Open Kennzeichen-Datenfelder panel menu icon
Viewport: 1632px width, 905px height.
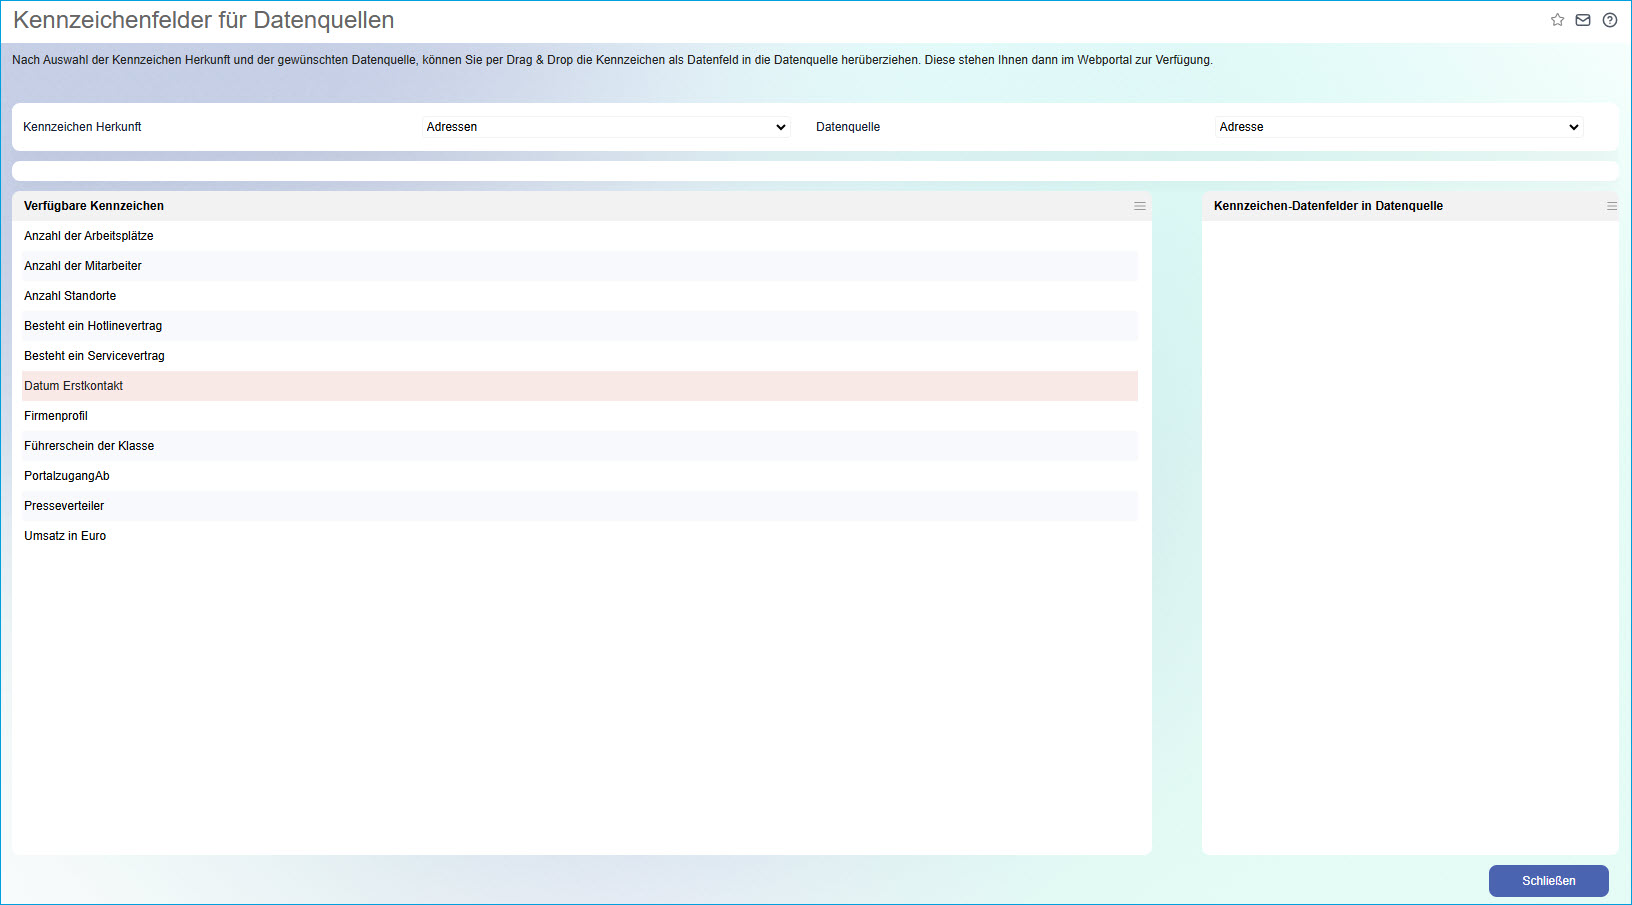[x=1611, y=206]
